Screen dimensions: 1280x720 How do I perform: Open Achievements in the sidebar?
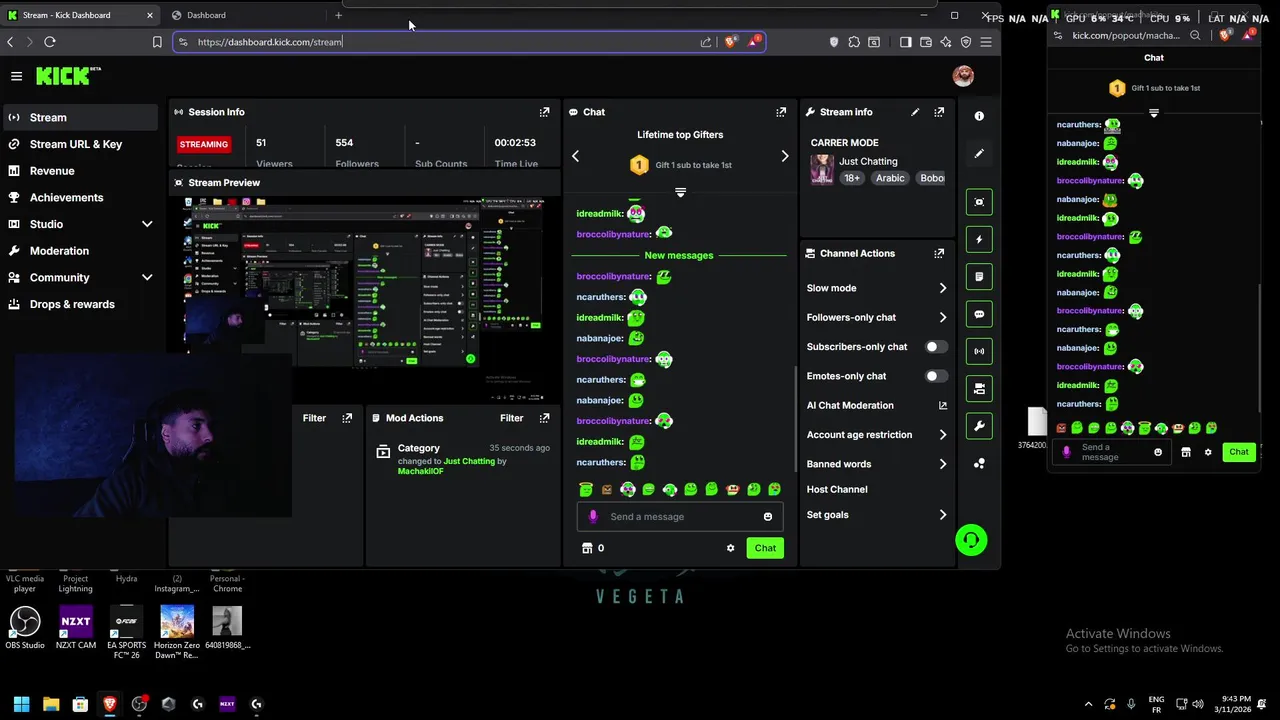80,198
